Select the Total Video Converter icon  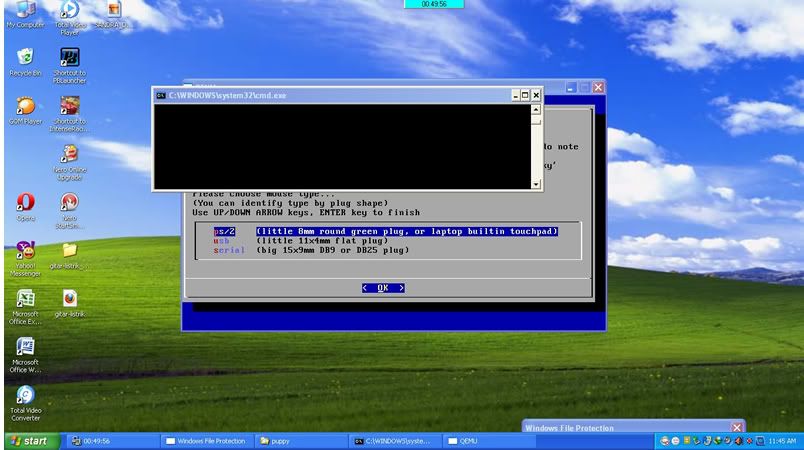(25, 403)
